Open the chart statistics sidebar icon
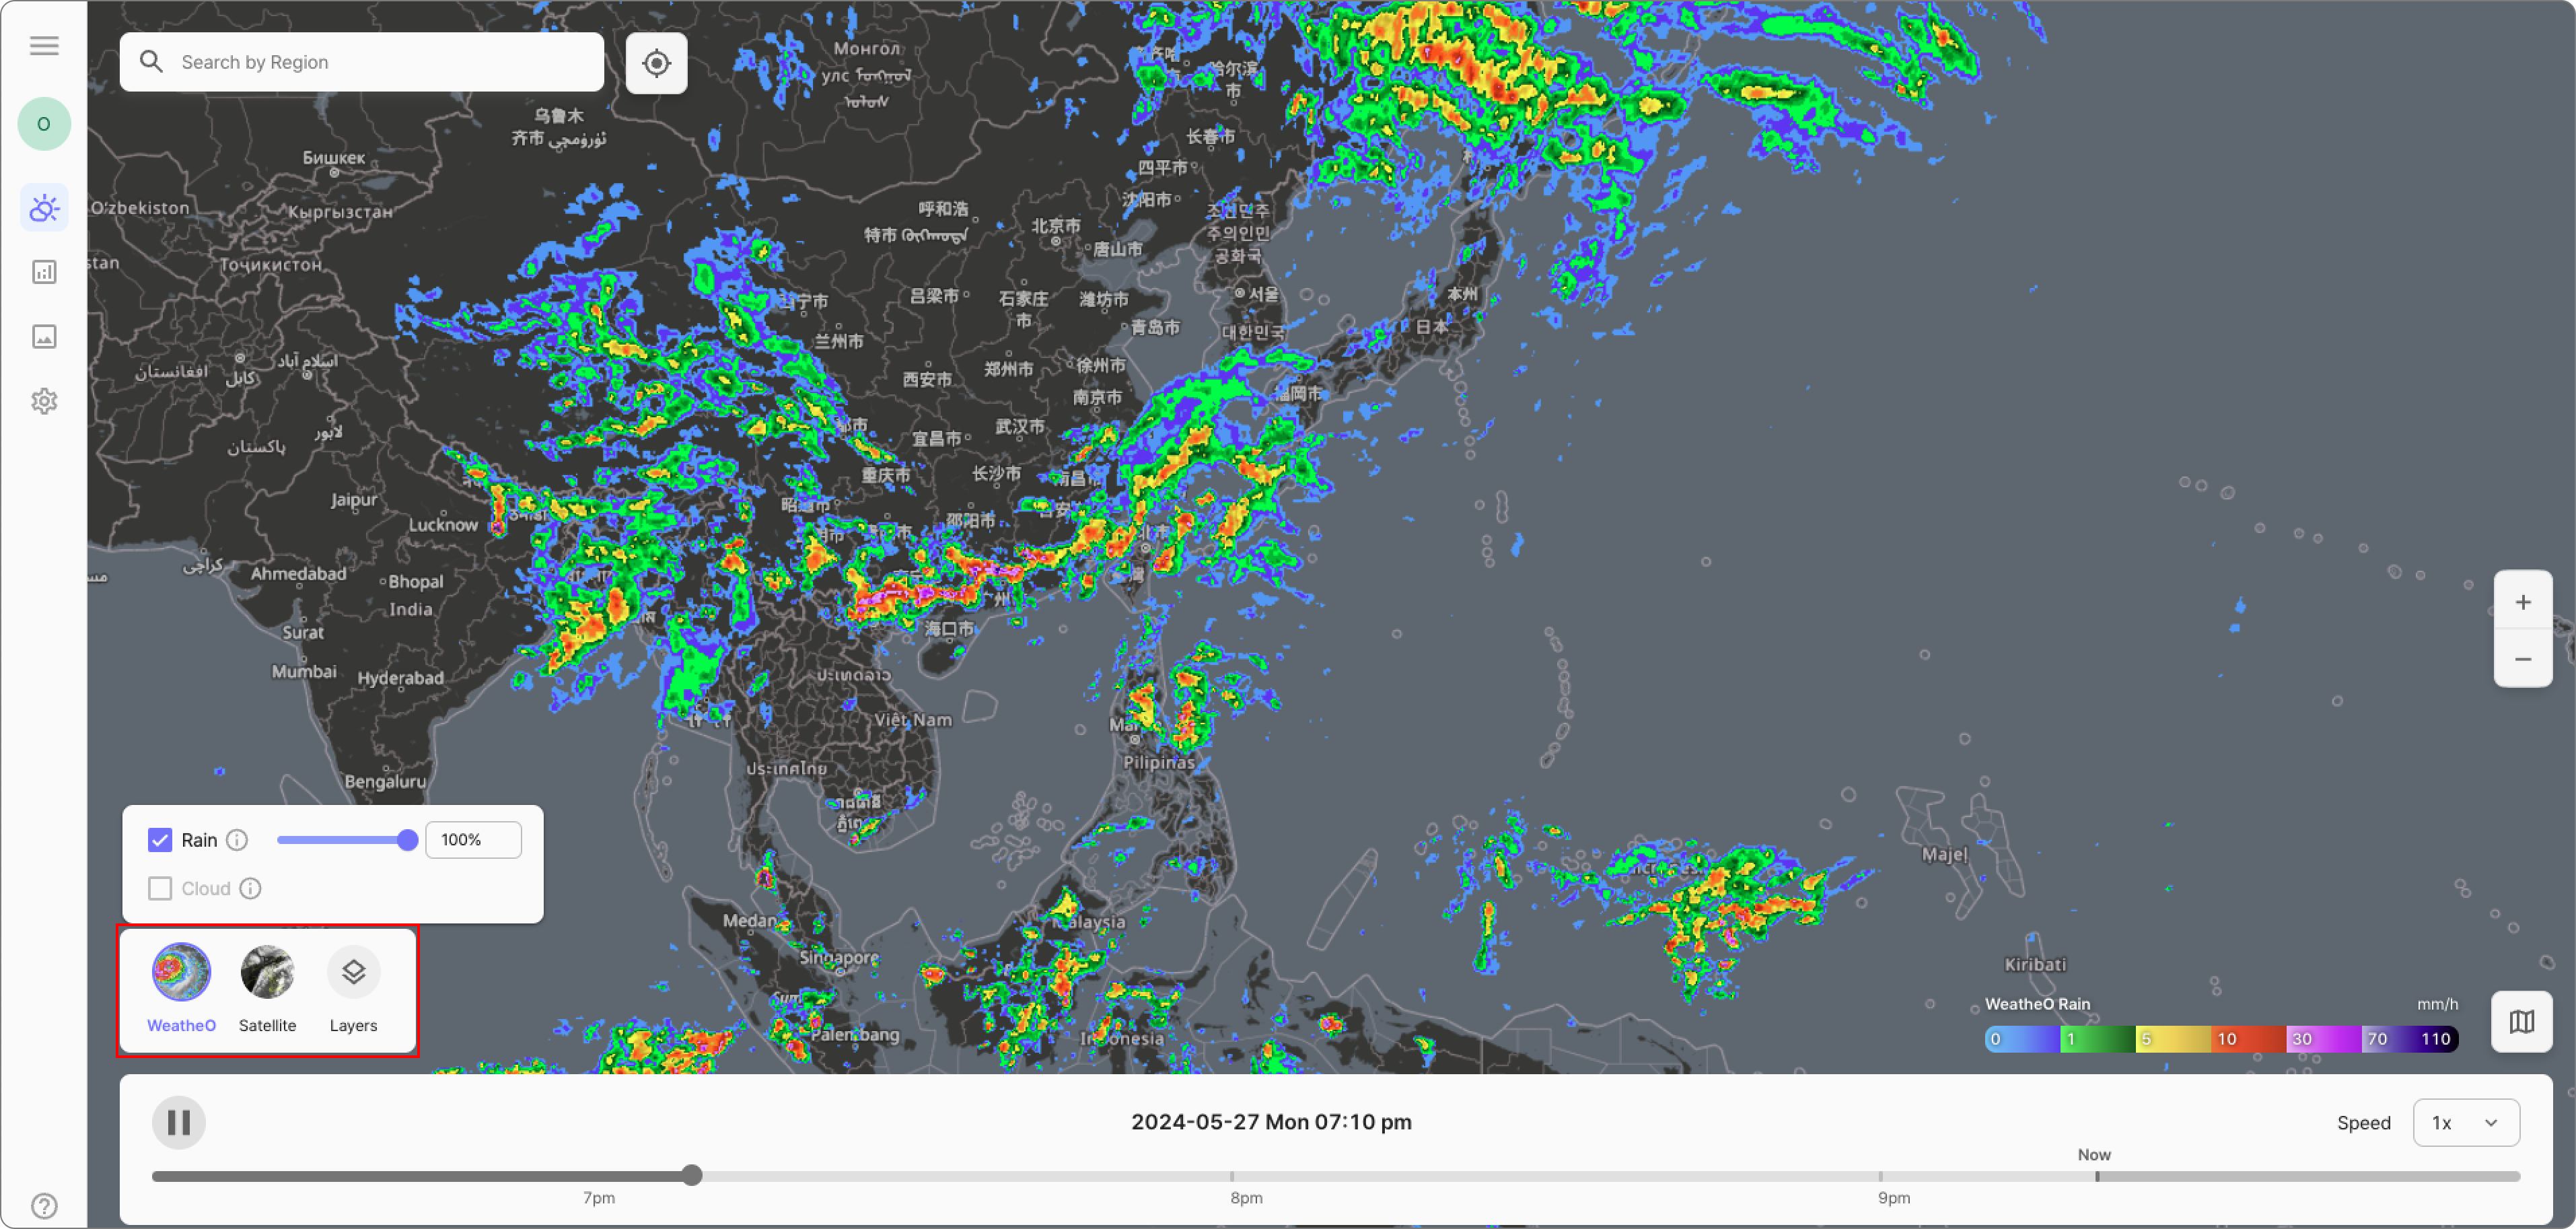The height and width of the screenshot is (1229, 2576). [44, 272]
